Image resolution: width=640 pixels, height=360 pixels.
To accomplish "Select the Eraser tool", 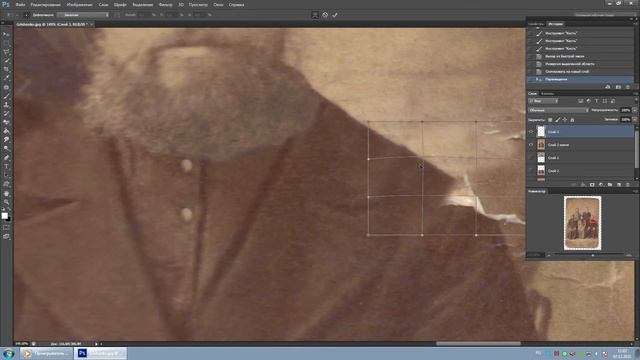I will point(6,122).
